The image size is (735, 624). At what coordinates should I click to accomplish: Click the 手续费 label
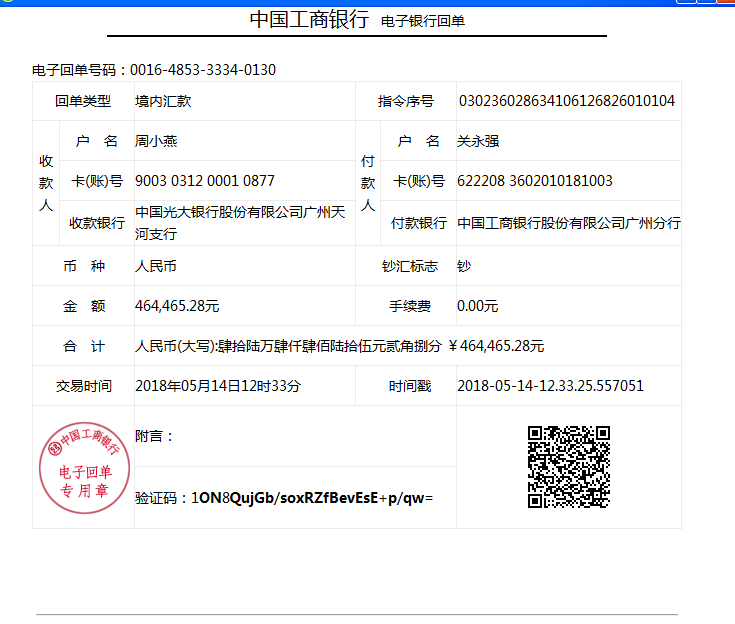(410, 306)
